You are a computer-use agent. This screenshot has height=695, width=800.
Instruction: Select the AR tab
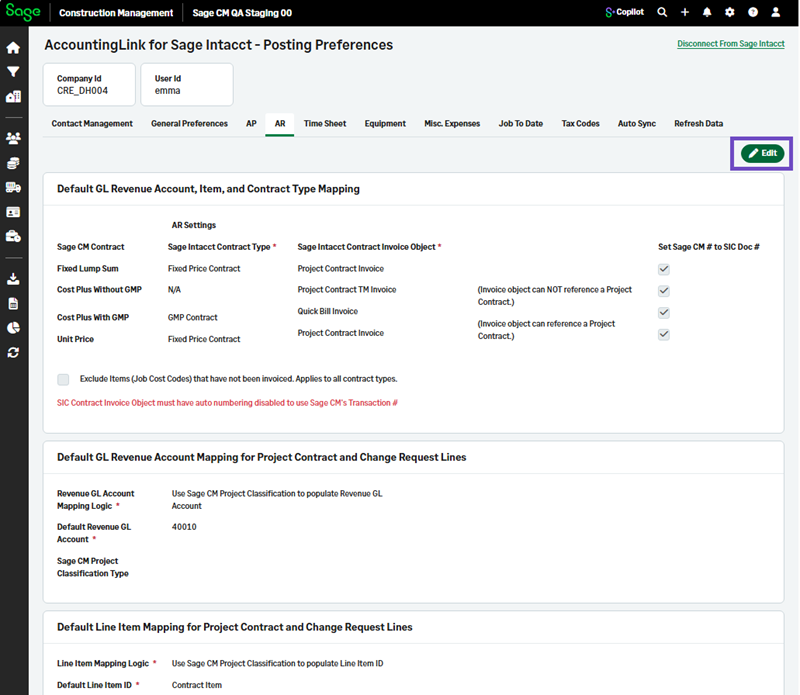pos(280,123)
